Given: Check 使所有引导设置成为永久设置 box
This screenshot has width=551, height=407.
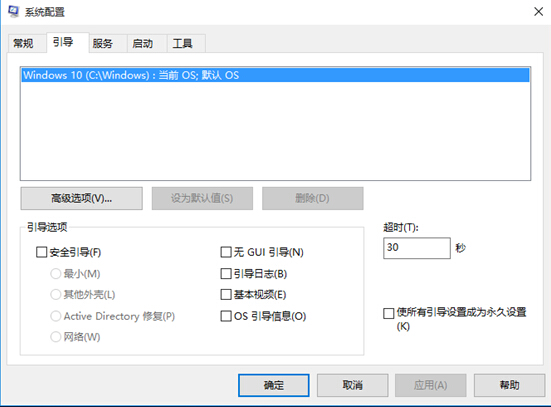Looking at the screenshot, I should (388, 313).
